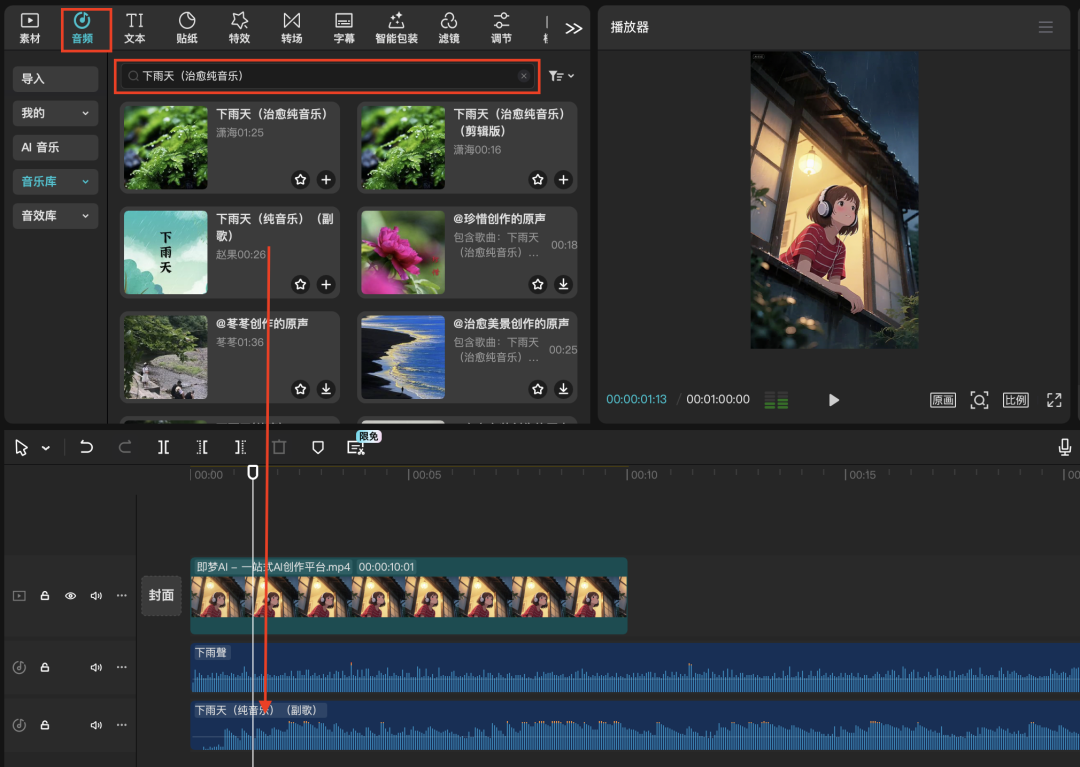The height and width of the screenshot is (767, 1080).
Task: Click the 封面 cover button
Action: [x=161, y=595]
